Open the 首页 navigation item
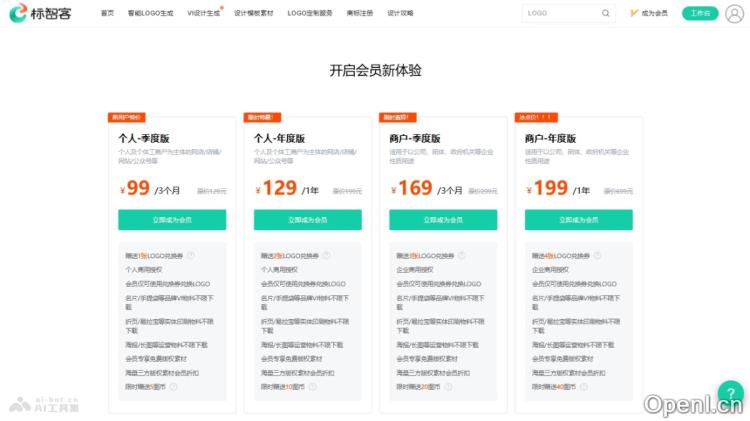The width and height of the screenshot is (750, 421). pos(108,13)
